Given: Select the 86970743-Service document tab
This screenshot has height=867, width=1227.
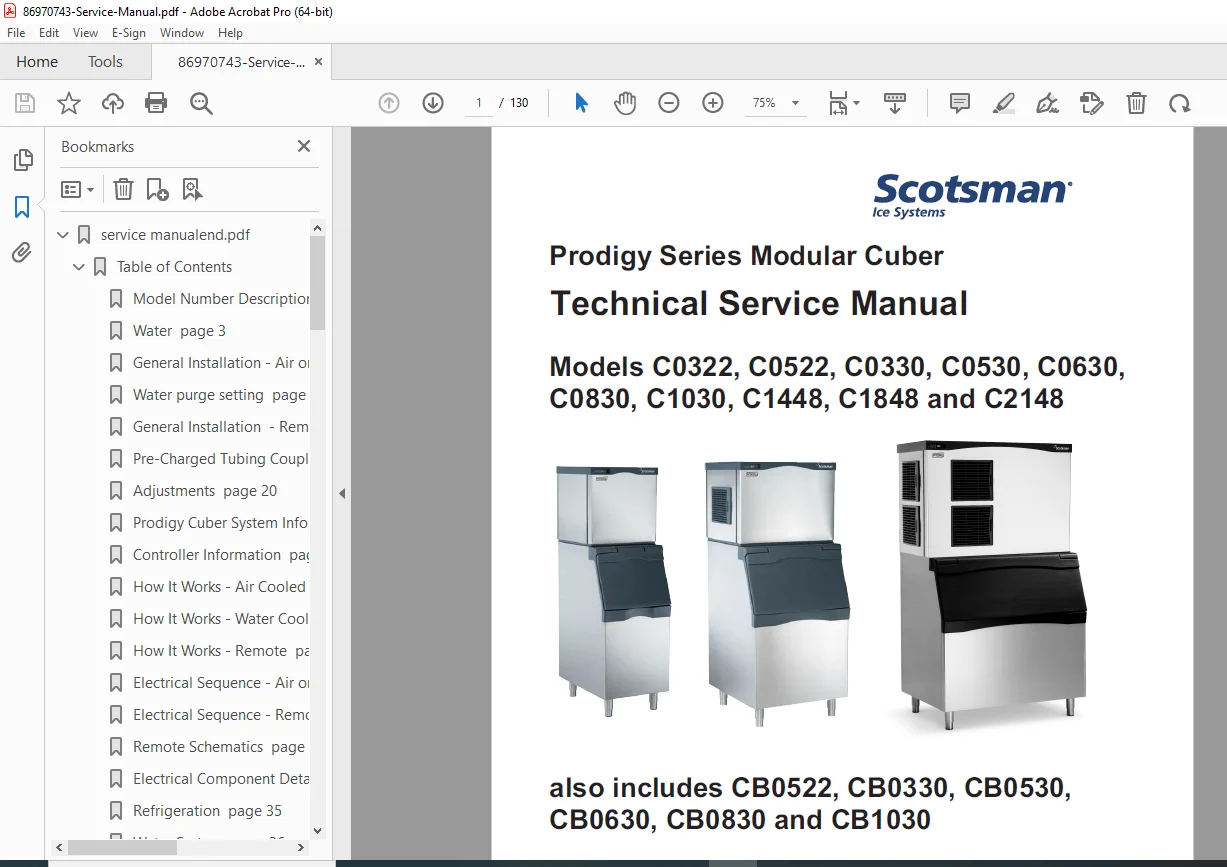Looking at the screenshot, I should coord(241,62).
